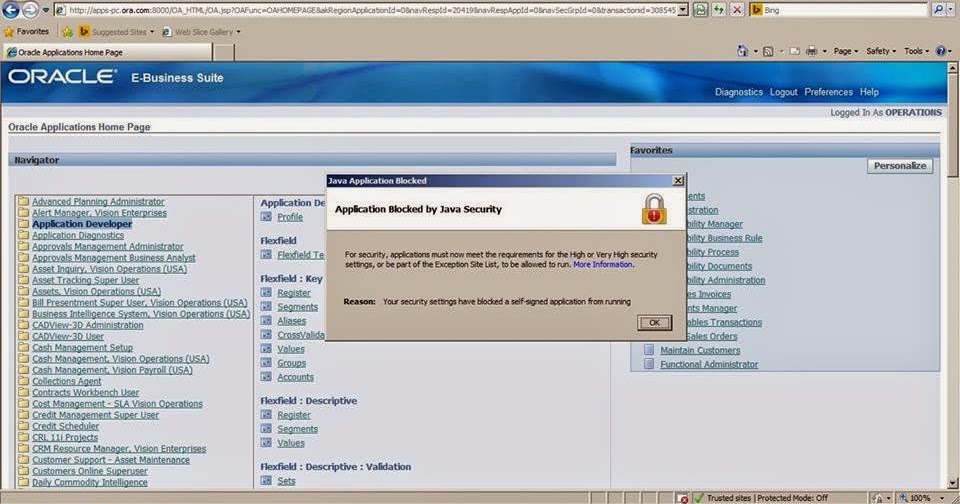This screenshot has width=960, height=504.
Task: Open the Favorites star button
Action: click(26, 31)
